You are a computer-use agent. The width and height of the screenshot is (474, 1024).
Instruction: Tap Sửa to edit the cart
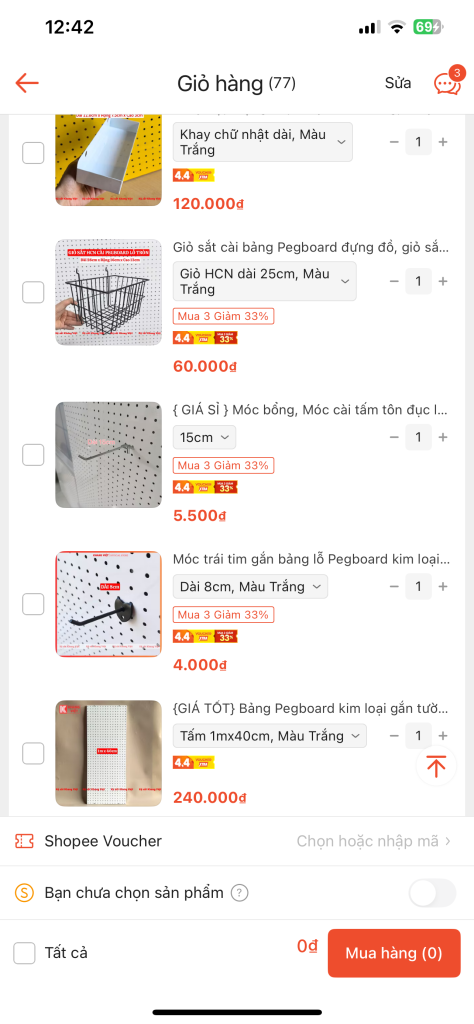(x=398, y=83)
